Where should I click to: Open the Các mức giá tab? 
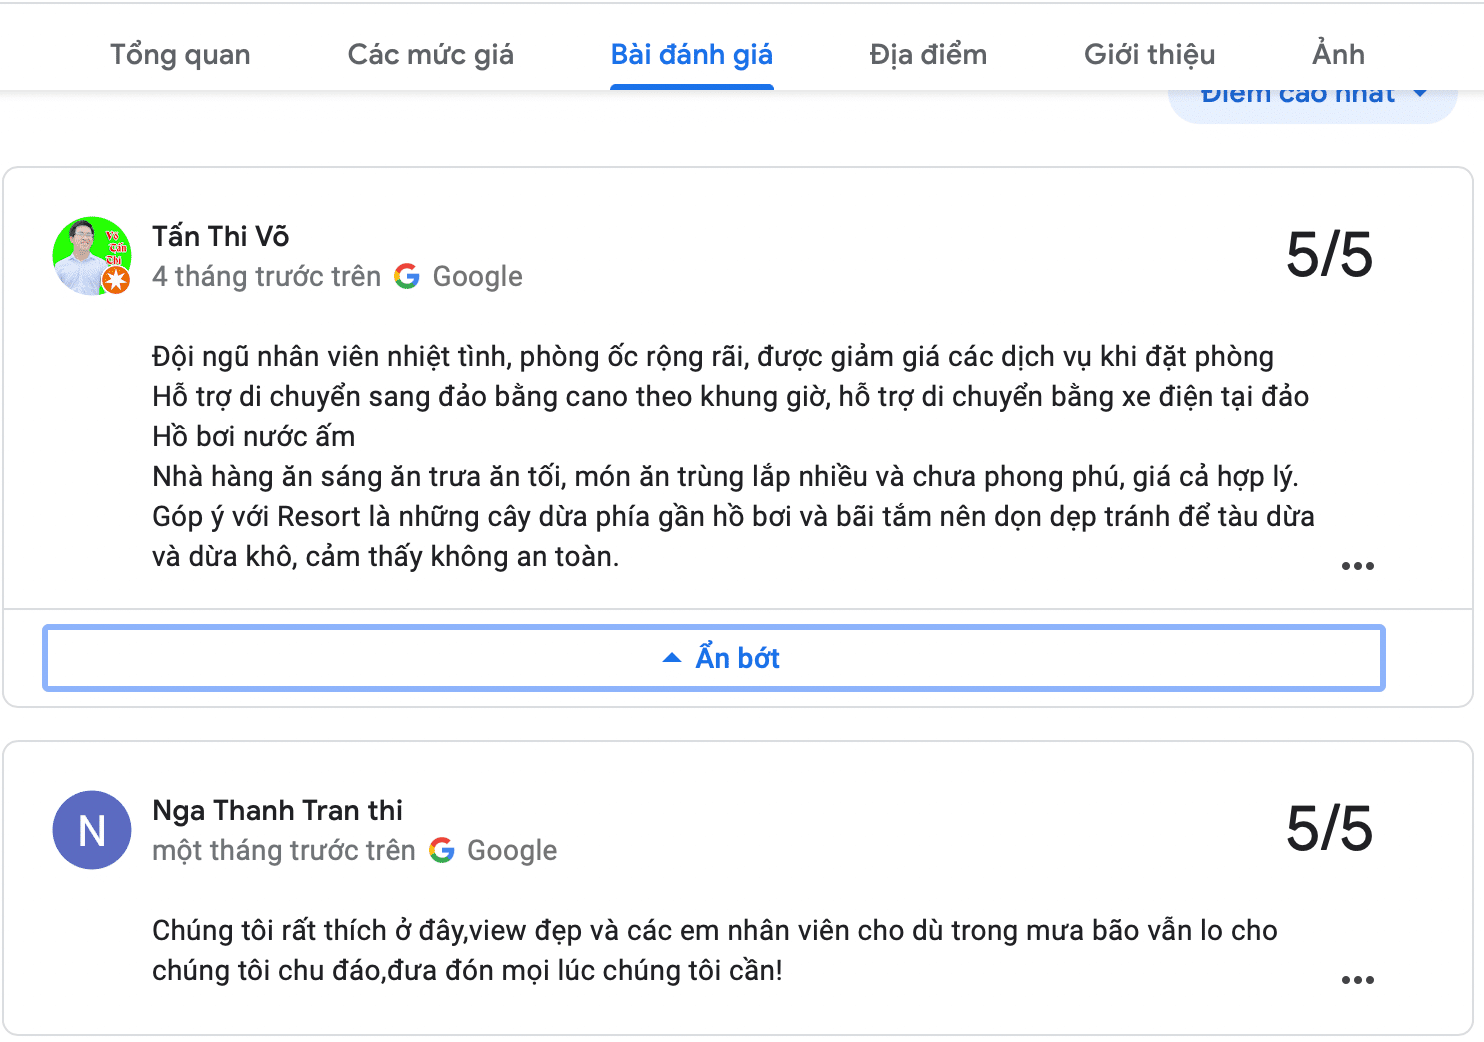tap(430, 55)
